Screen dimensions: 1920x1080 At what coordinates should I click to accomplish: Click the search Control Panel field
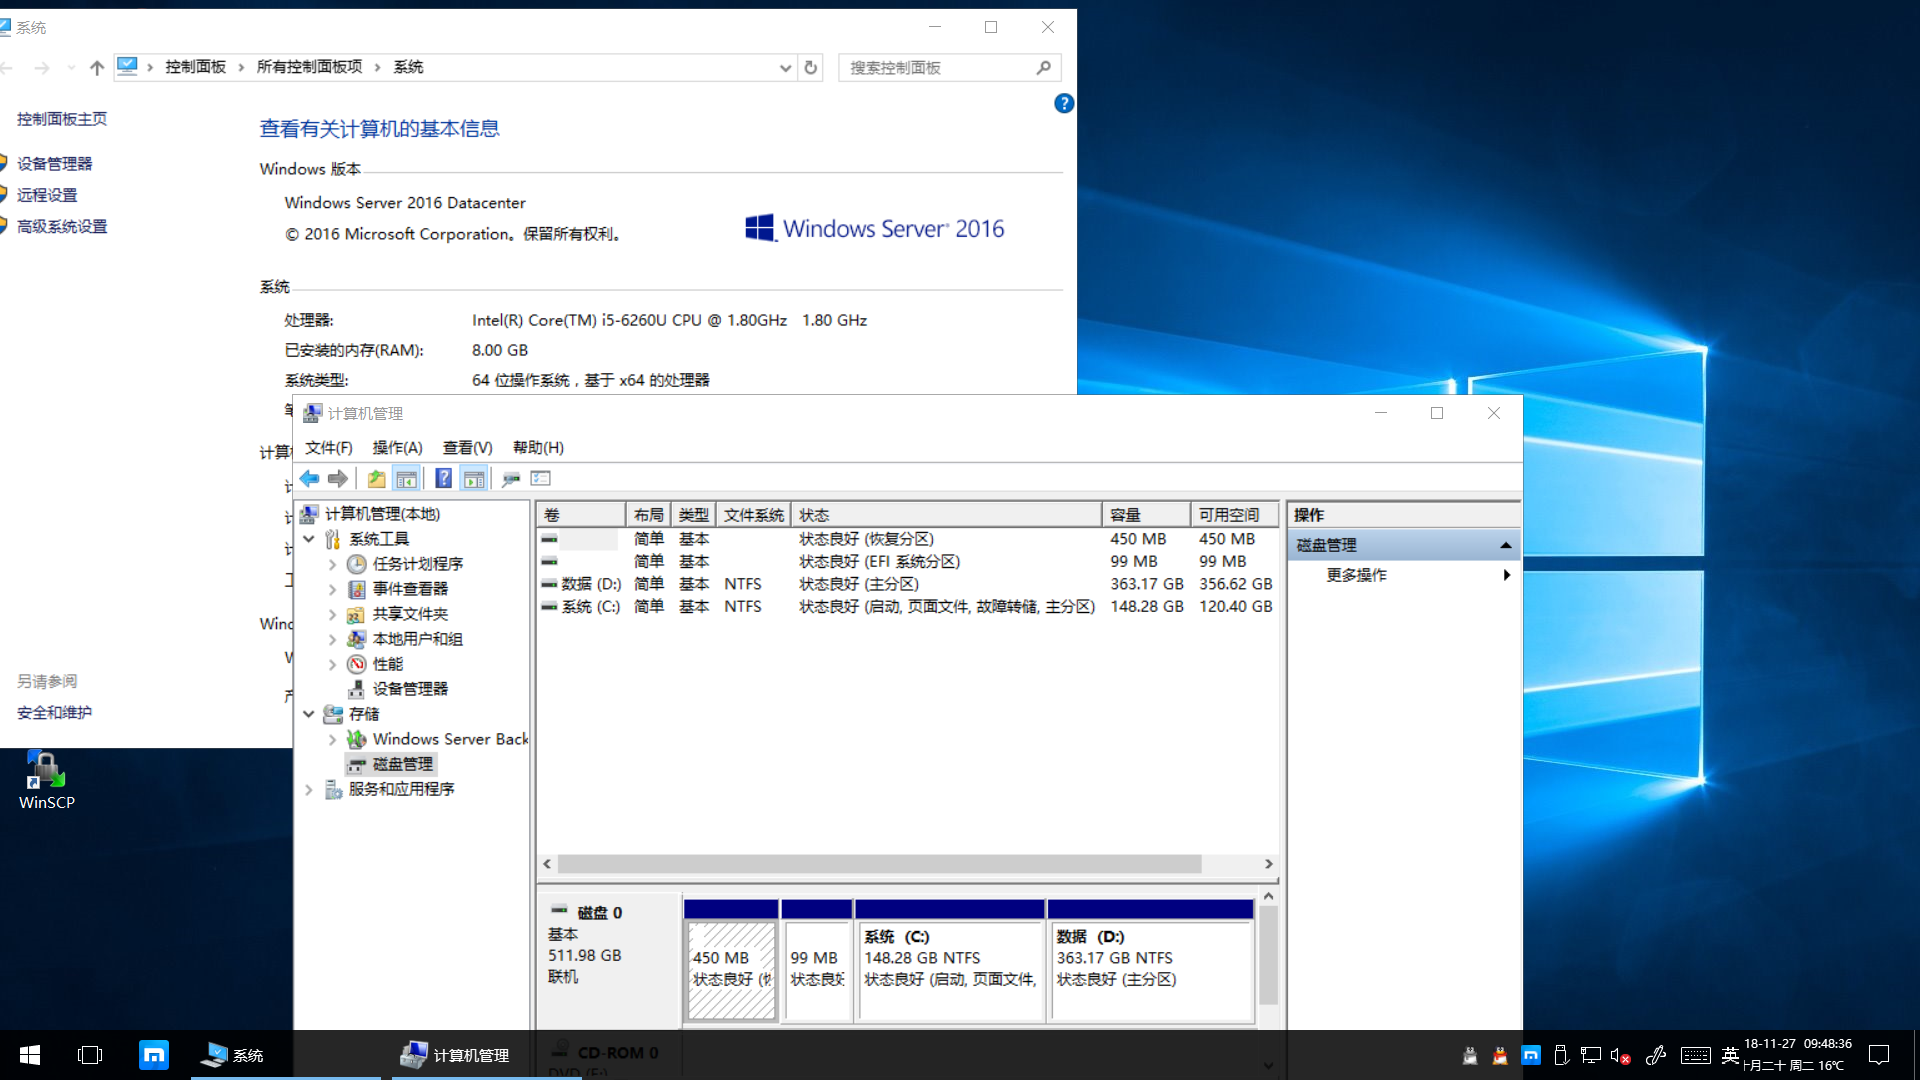pyautogui.click(x=949, y=68)
